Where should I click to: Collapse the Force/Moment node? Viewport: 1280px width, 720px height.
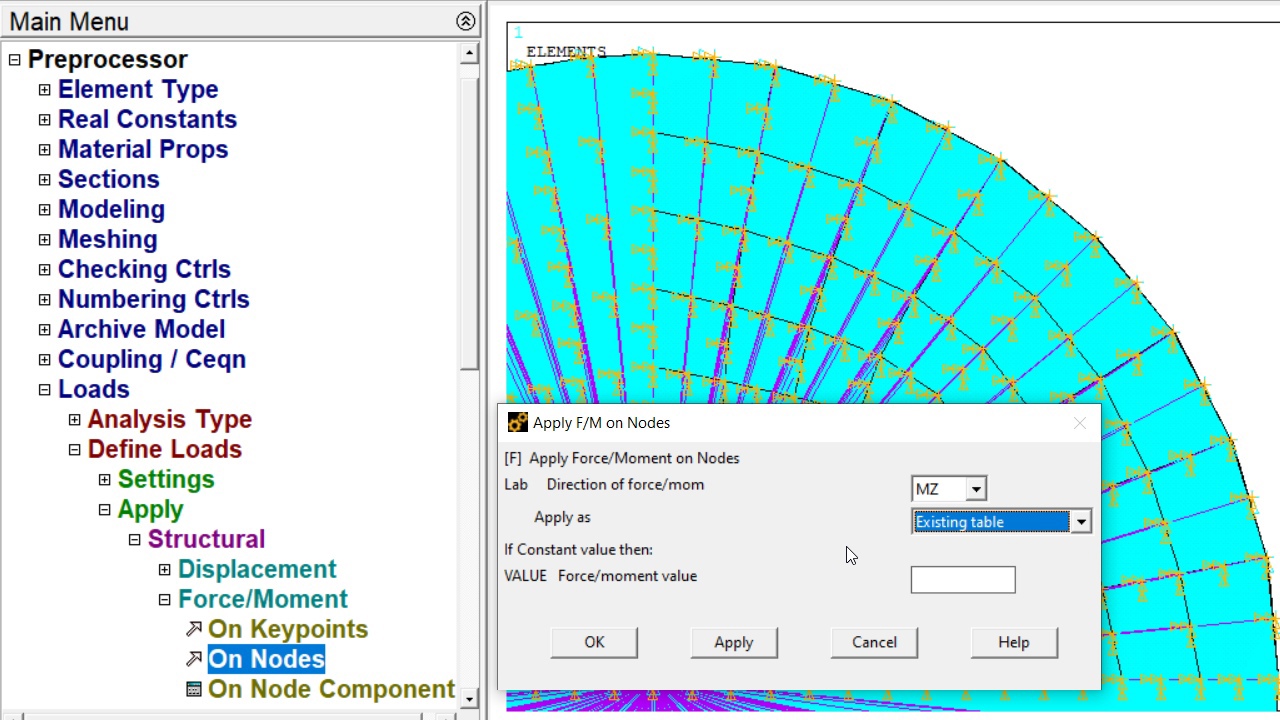click(x=165, y=600)
